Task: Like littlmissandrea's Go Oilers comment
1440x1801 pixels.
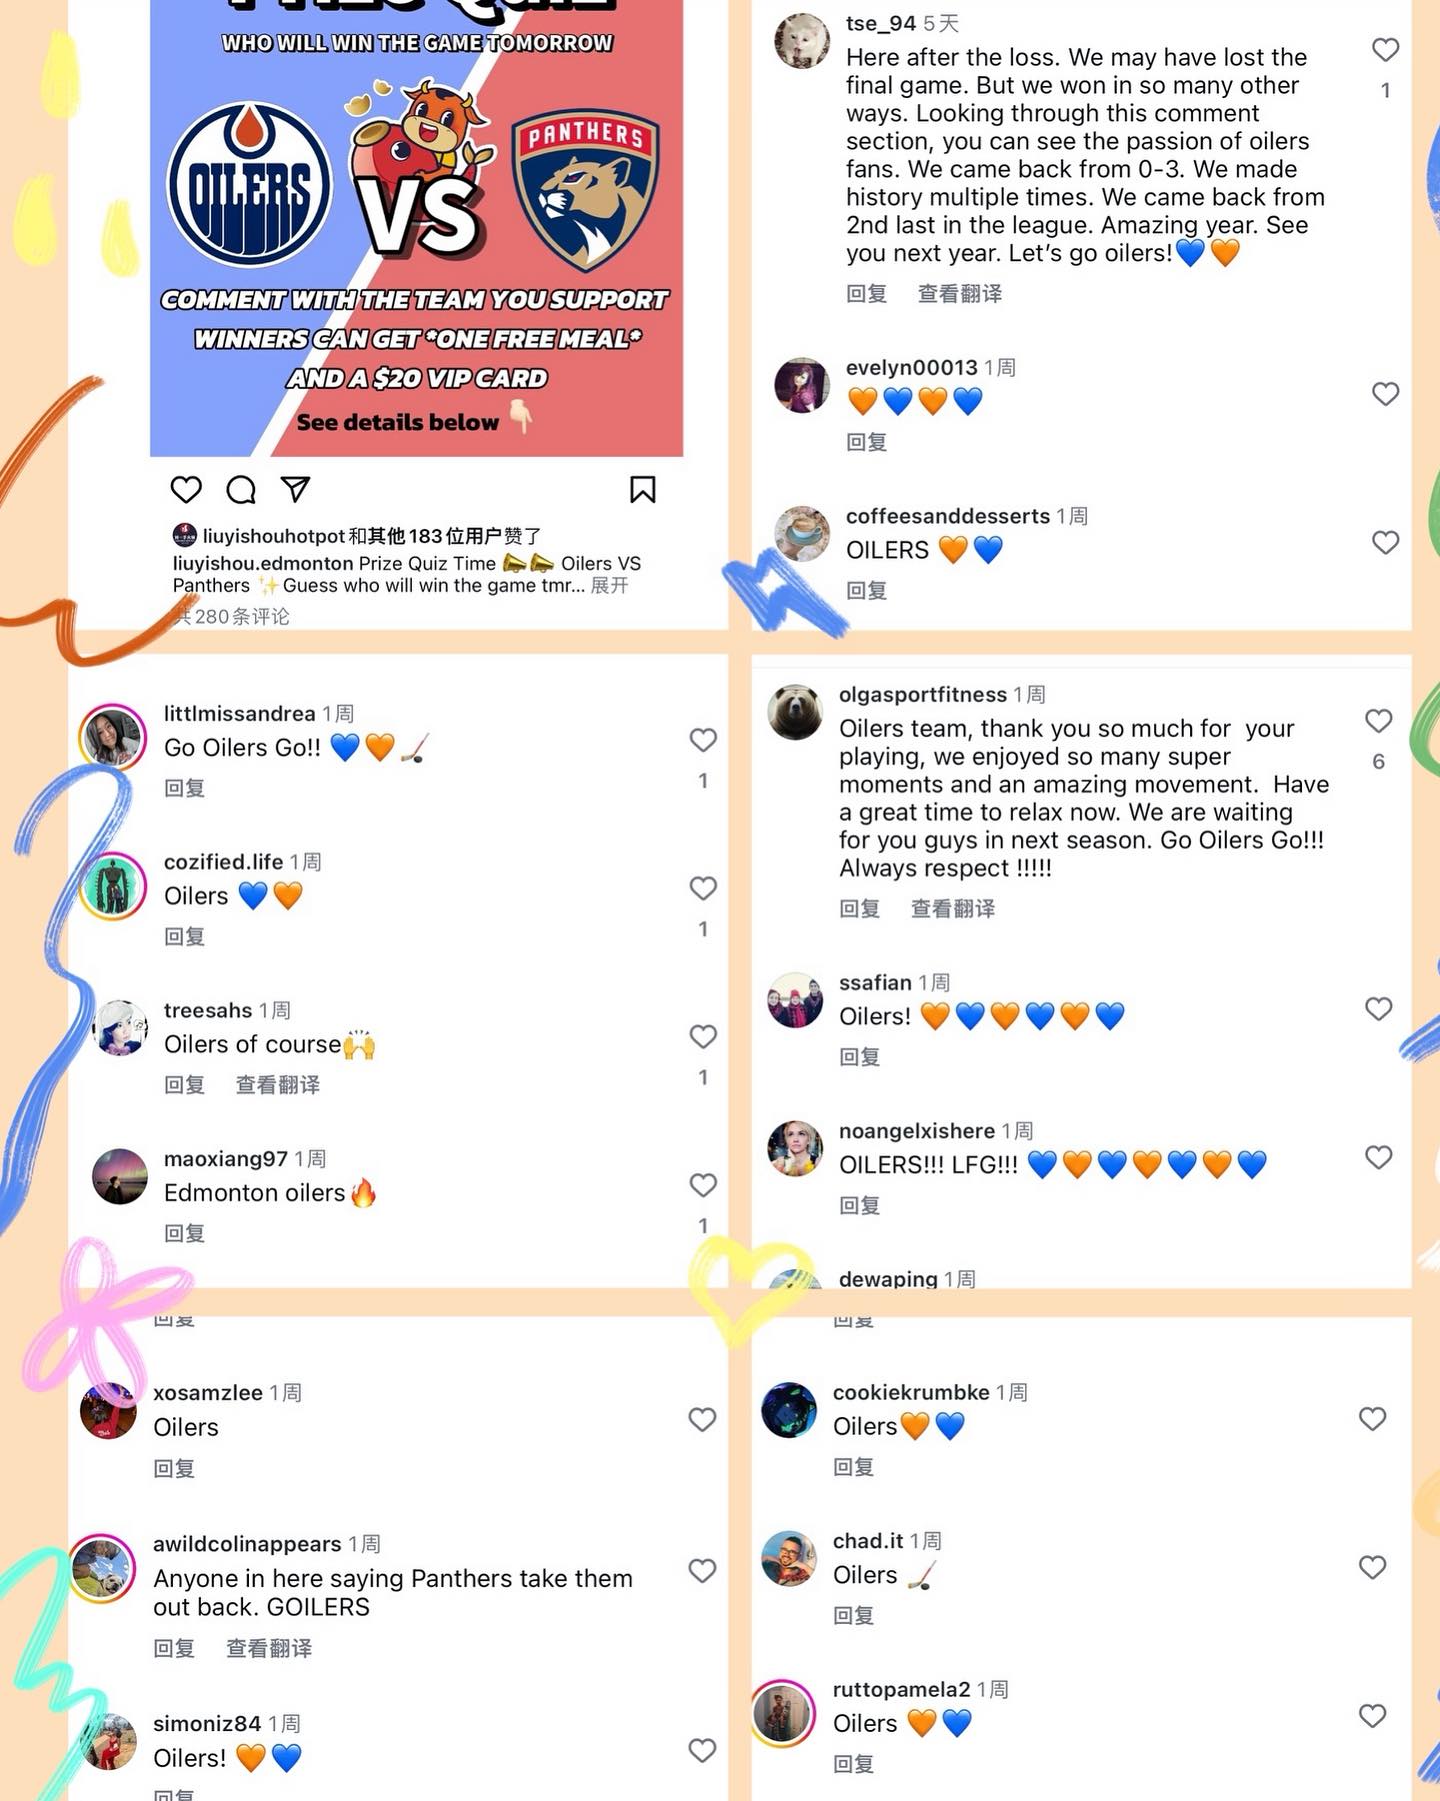Action: point(703,740)
